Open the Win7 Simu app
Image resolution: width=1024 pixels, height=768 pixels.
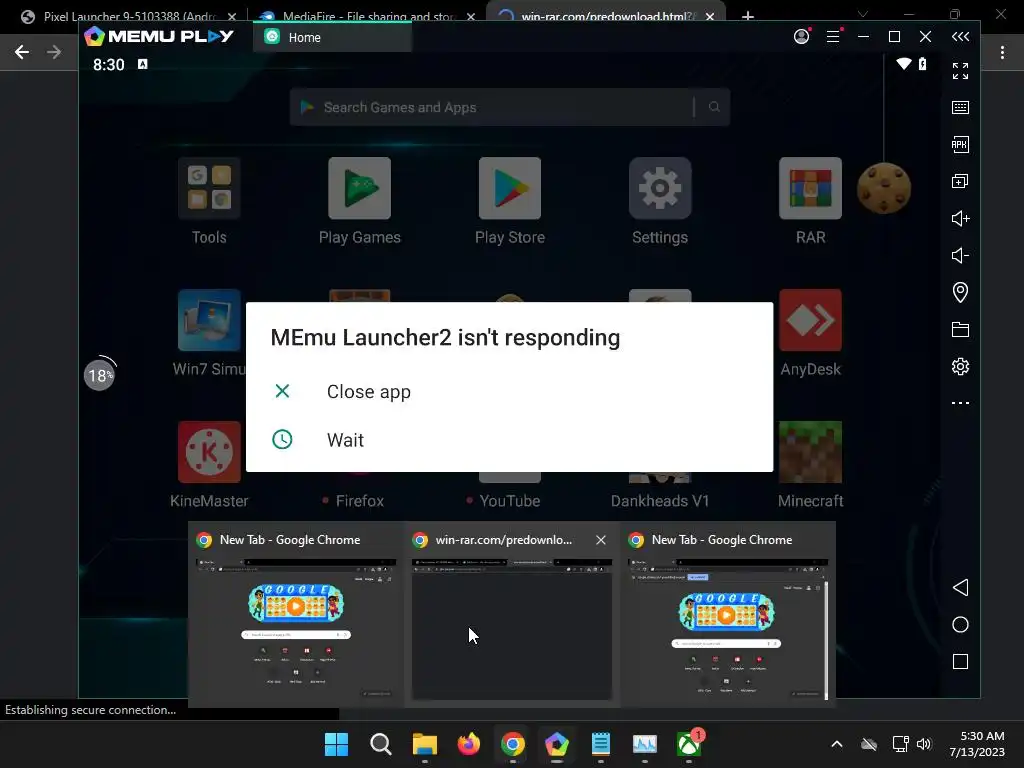[x=209, y=320]
